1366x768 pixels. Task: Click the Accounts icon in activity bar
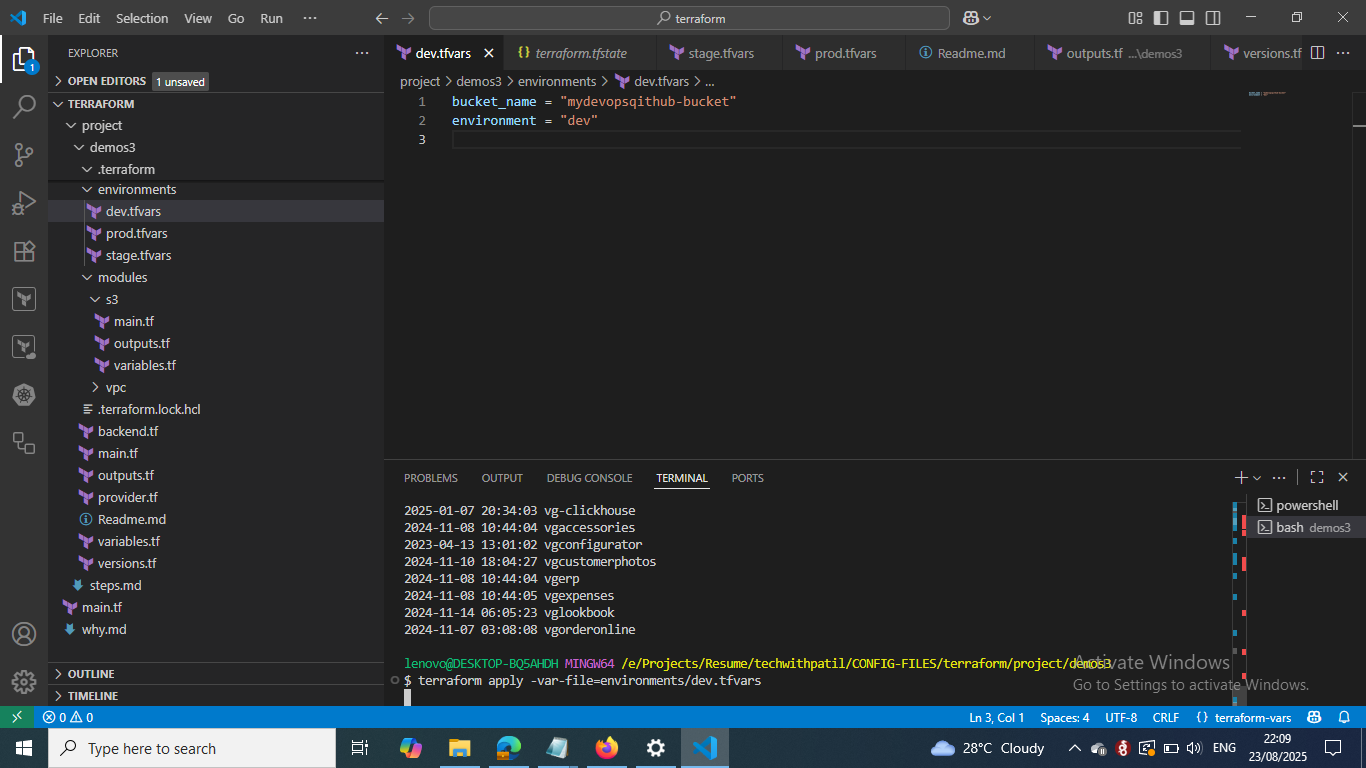(24, 634)
